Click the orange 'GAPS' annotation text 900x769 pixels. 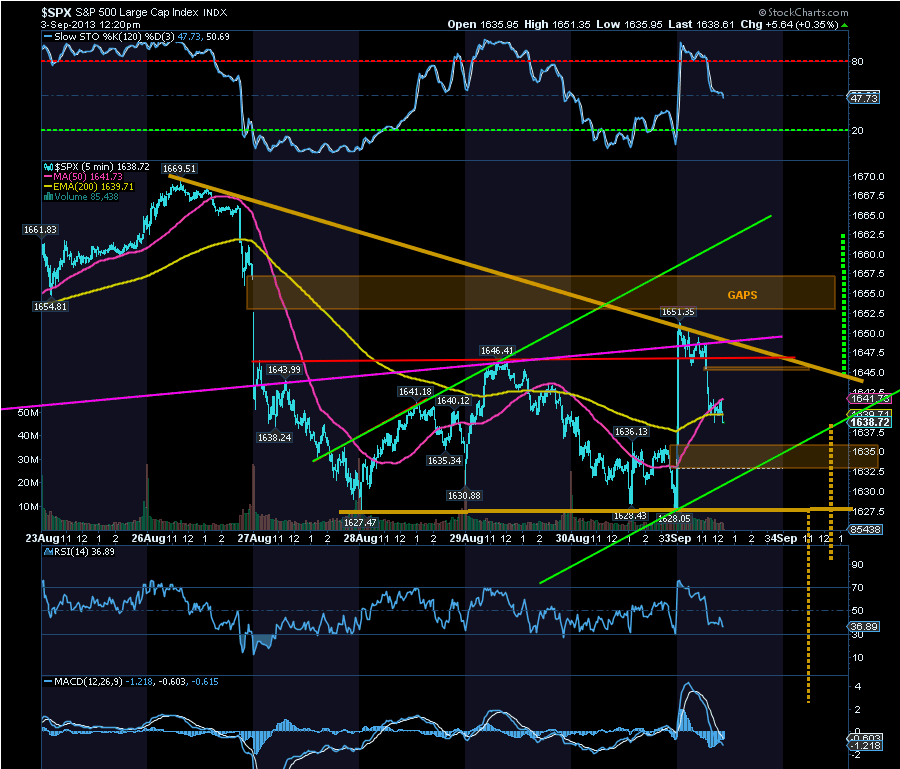742,295
